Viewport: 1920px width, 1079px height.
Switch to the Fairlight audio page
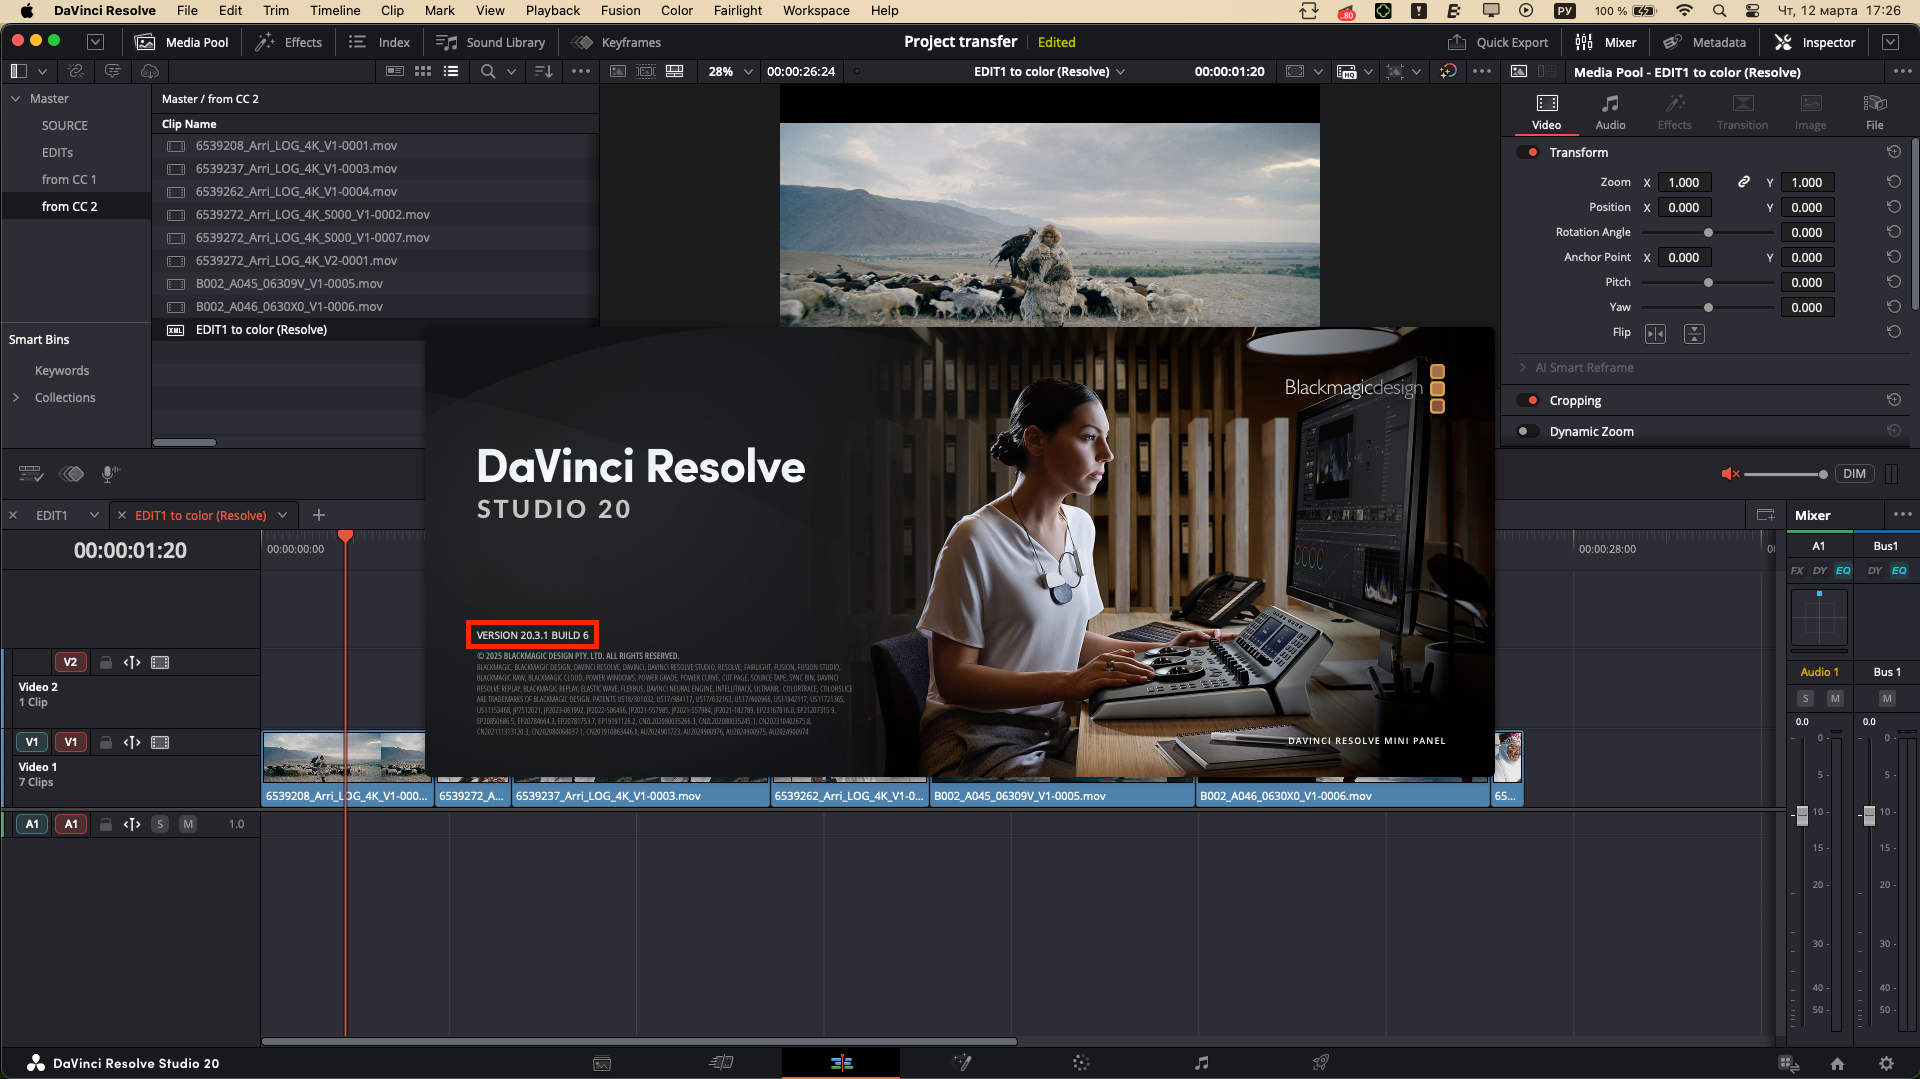coord(1201,1063)
